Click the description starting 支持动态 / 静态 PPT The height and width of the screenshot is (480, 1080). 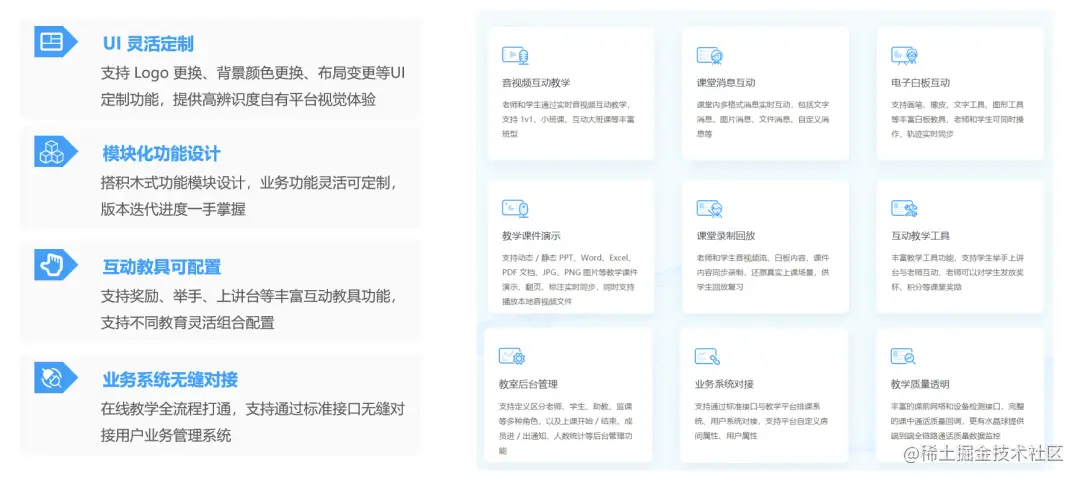click(x=568, y=280)
